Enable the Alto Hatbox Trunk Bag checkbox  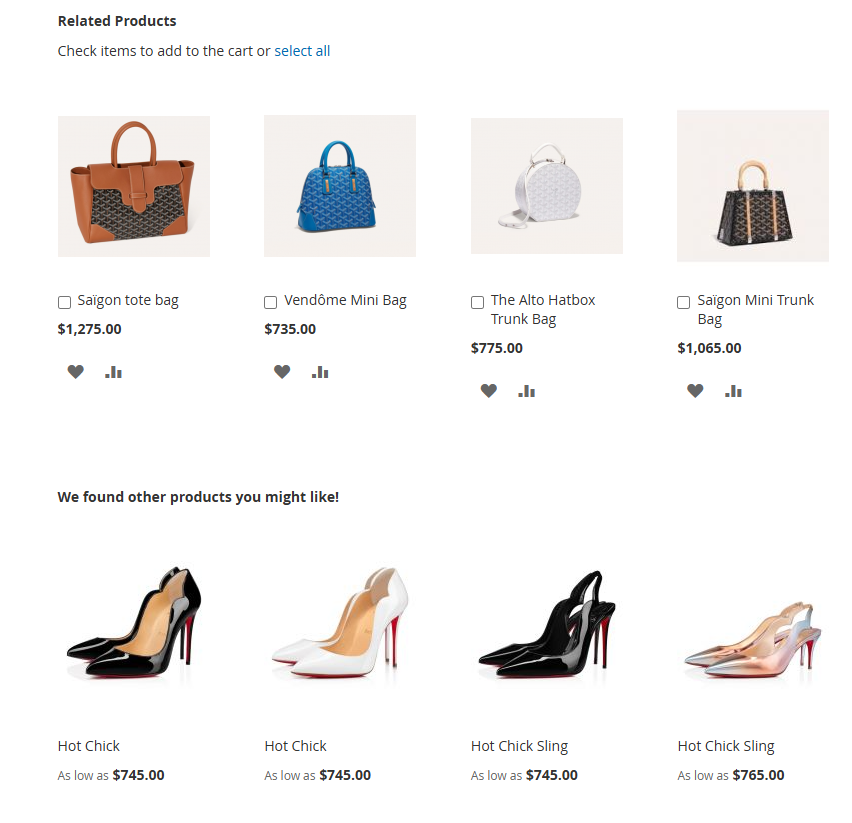pos(477,302)
